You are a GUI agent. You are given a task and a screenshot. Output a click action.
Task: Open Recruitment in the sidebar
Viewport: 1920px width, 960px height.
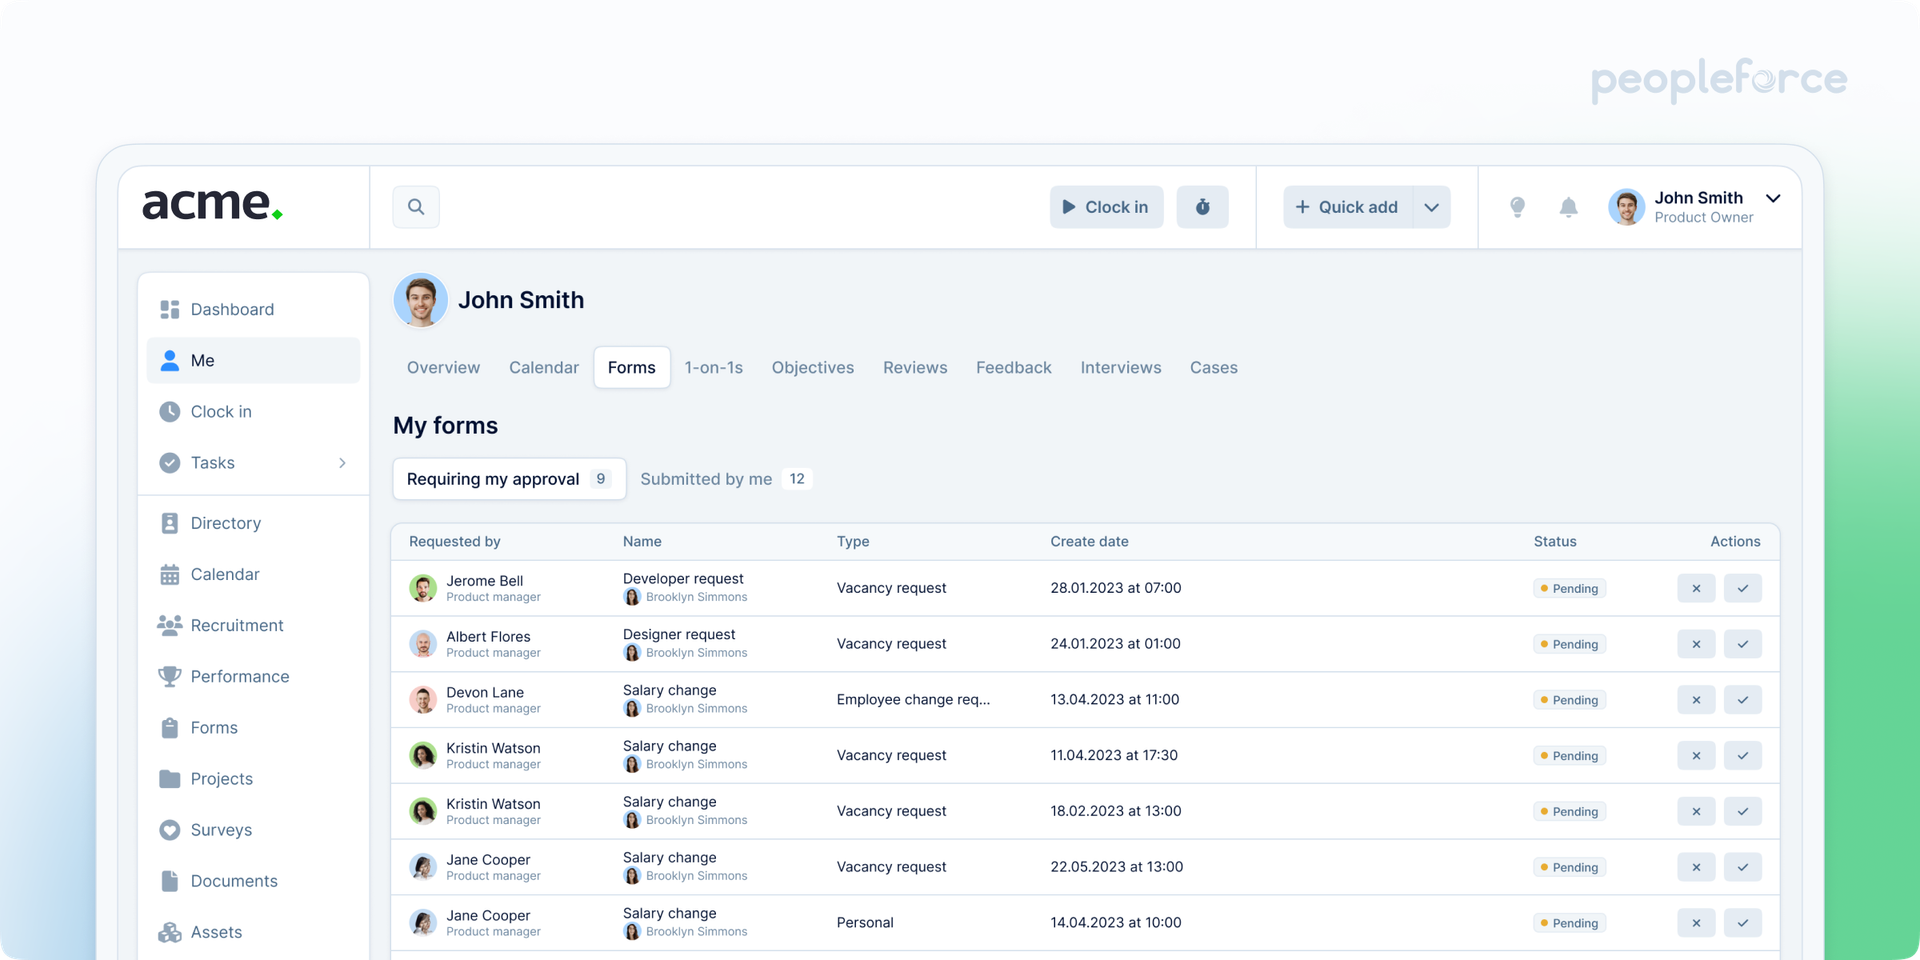pyautogui.click(x=253, y=625)
